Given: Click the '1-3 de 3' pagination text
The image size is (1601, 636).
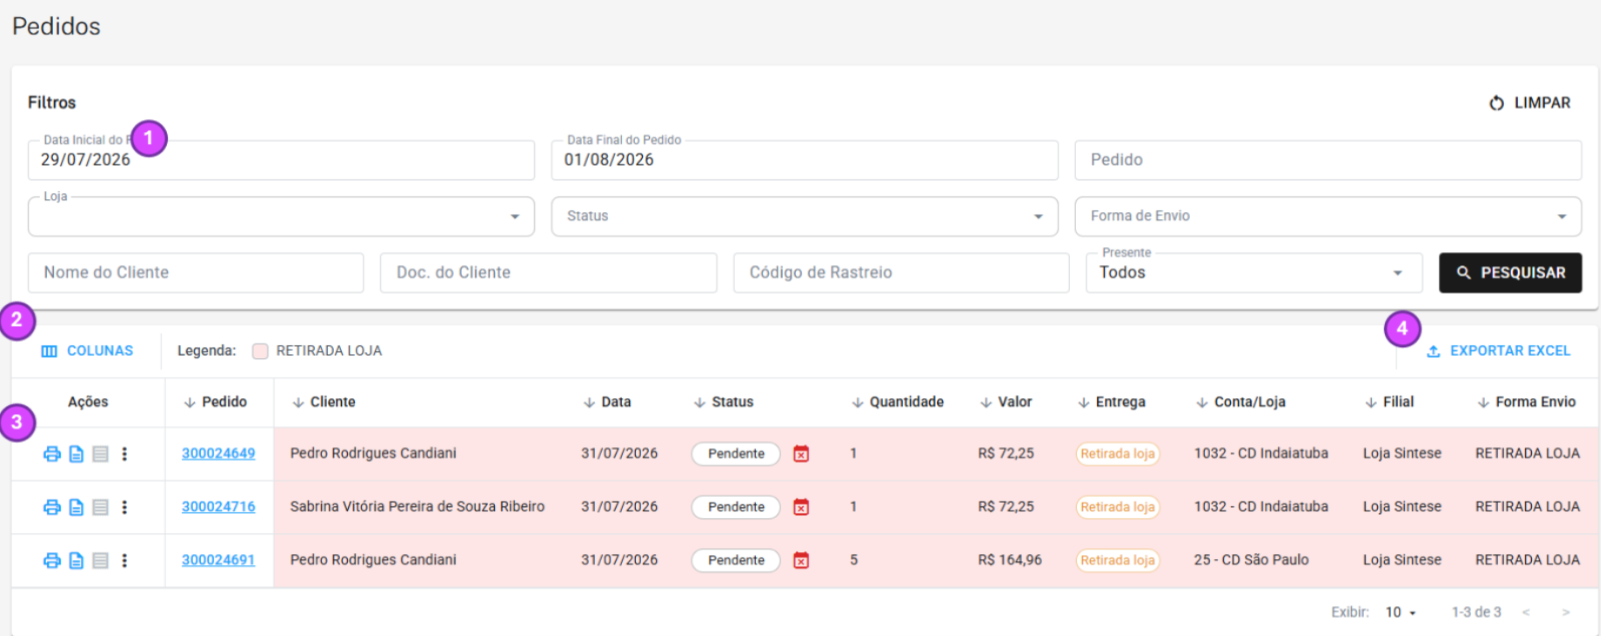Looking at the screenshot, I should click(x=1476, y=612).
